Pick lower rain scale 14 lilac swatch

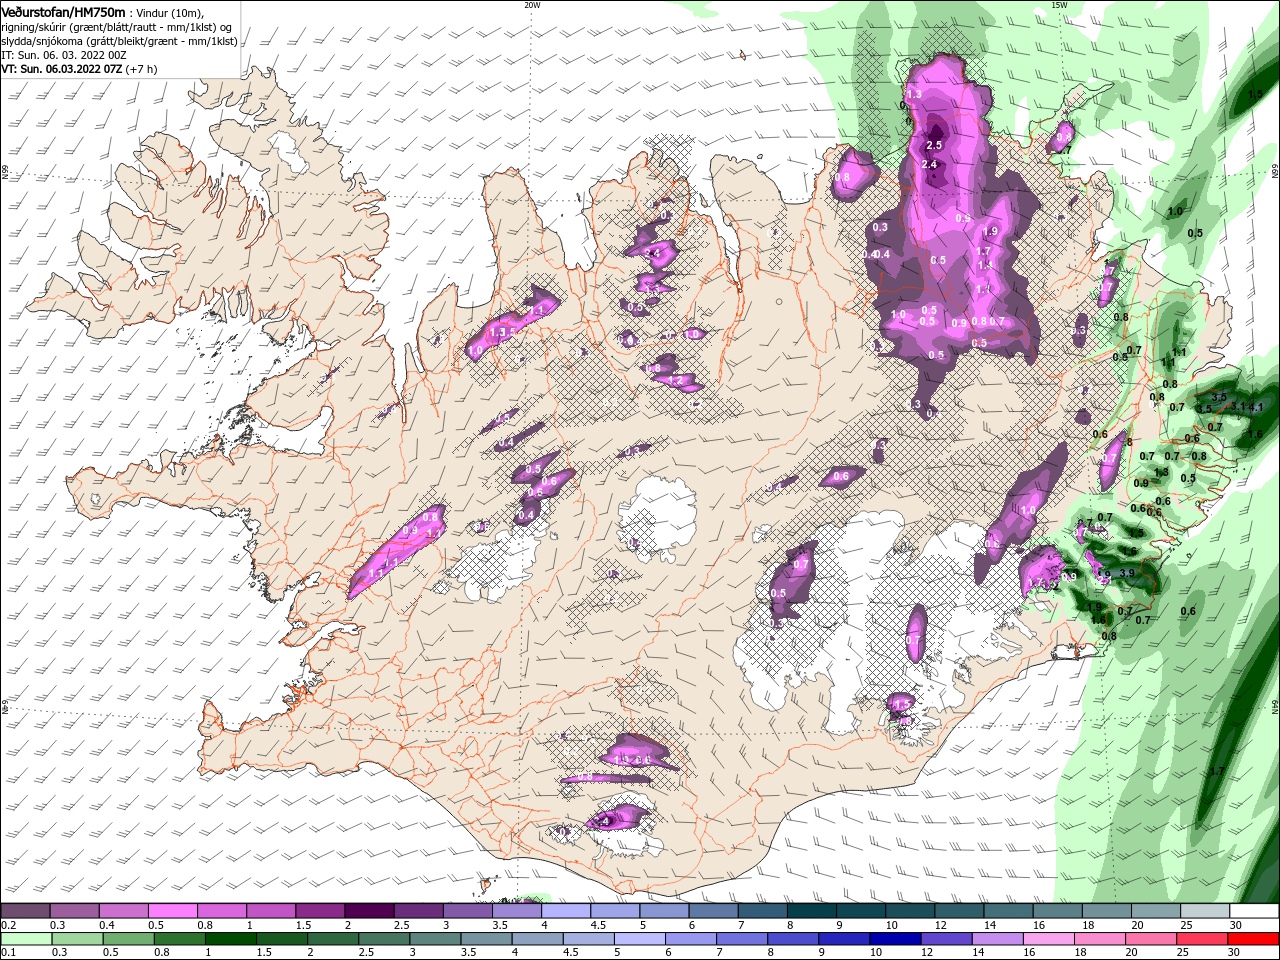[x=997, y=939]
